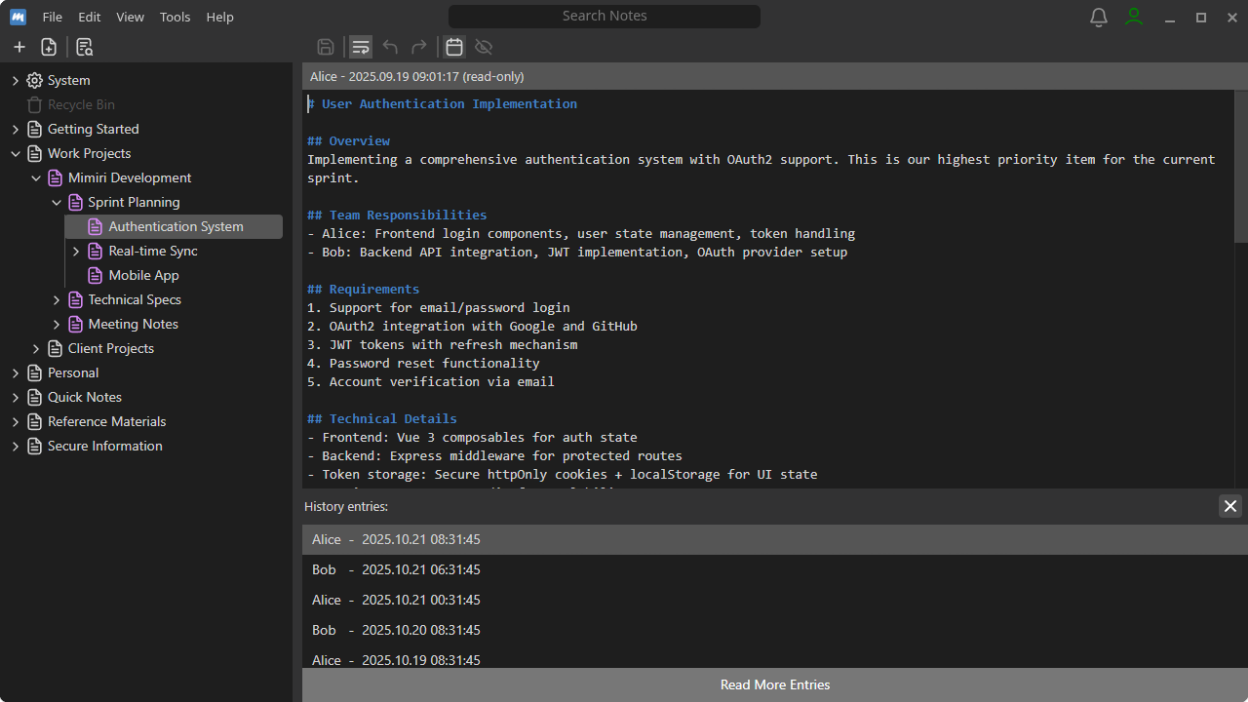Click the add child note page icon
Image resolution: width=1248 pixels, height=702 pixels.
coord(48,47)
